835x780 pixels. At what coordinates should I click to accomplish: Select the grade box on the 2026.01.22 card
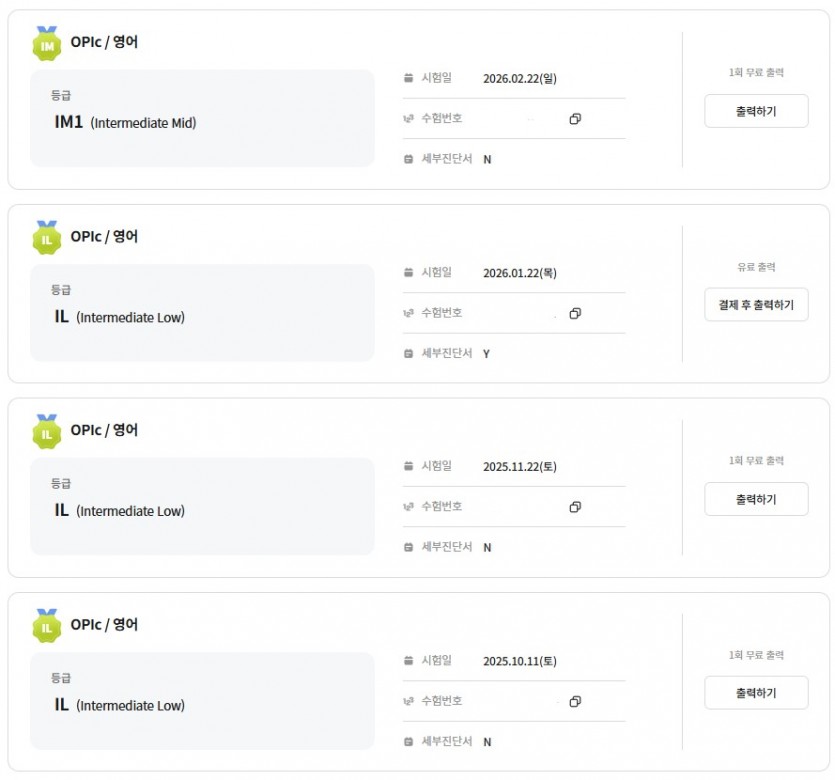[x=202, y=312]
